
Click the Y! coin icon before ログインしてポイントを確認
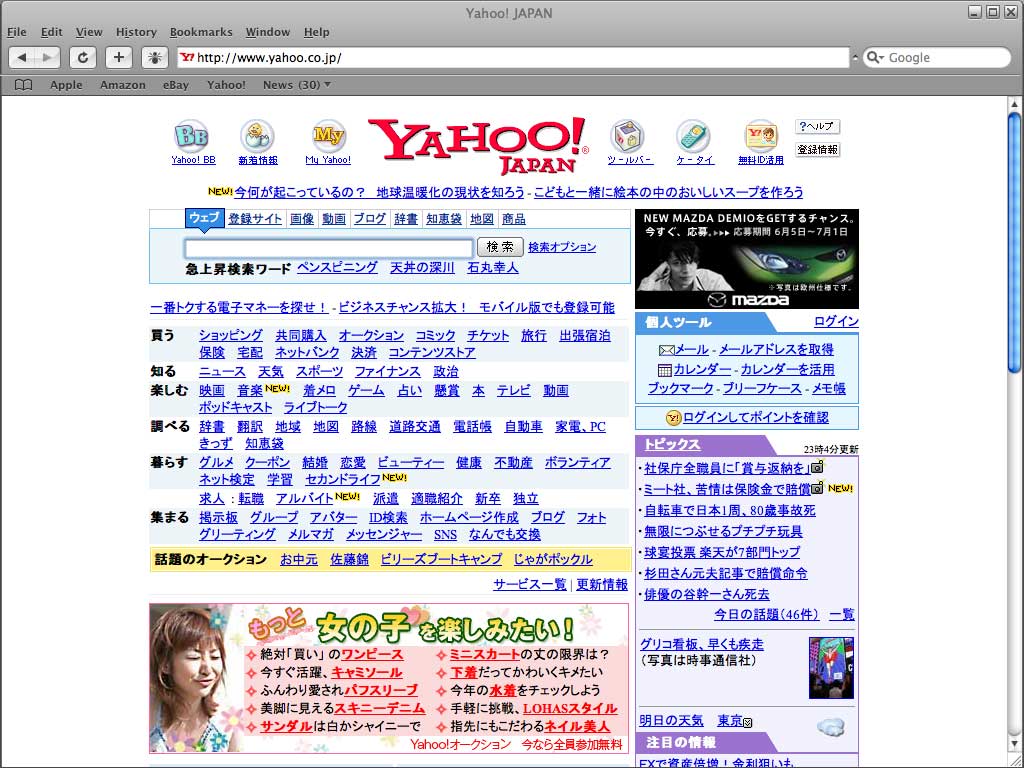(673, 418)
